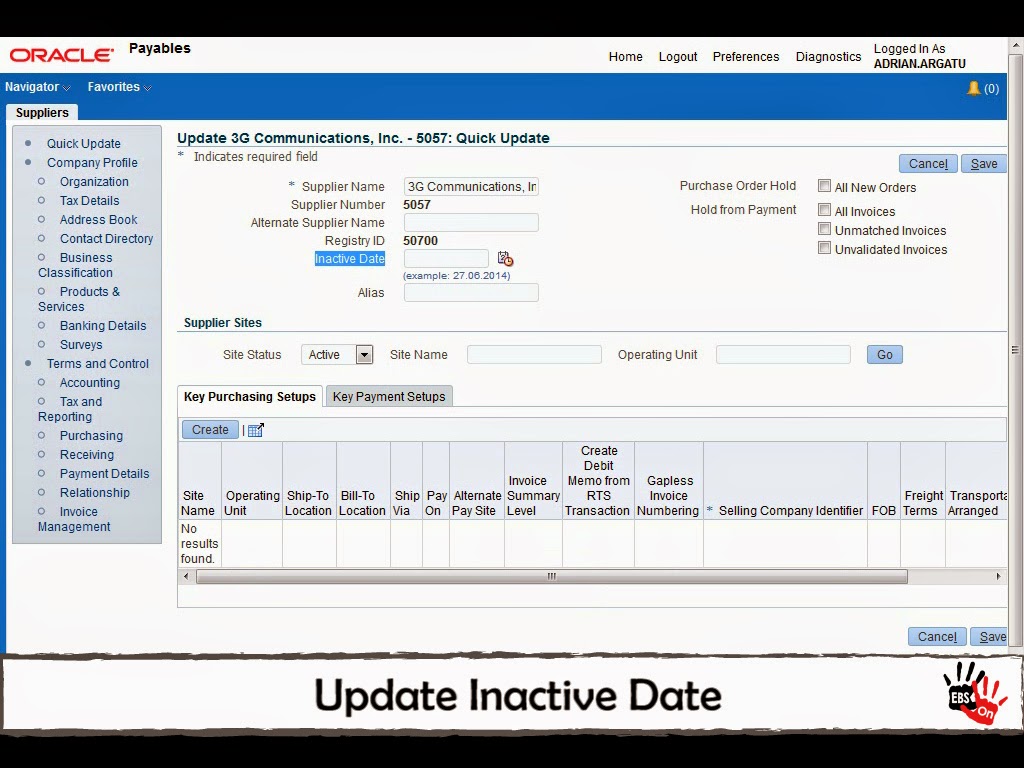Save the supplier quick update

(983, 163)
